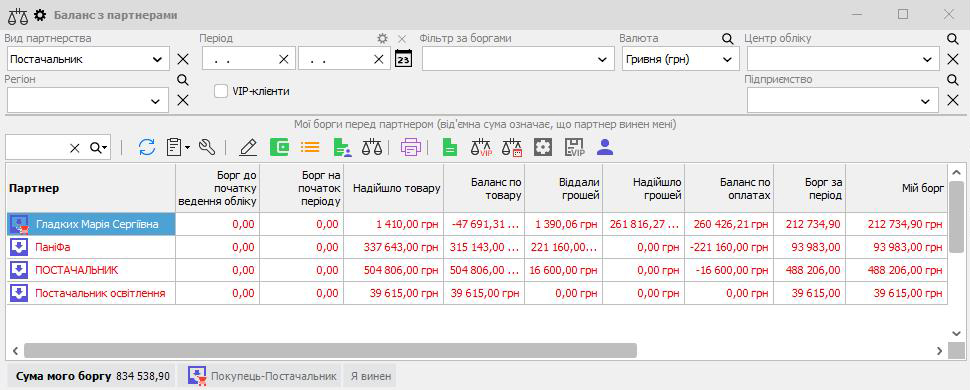Select the Постачальник освітлення row

point(476,293)
